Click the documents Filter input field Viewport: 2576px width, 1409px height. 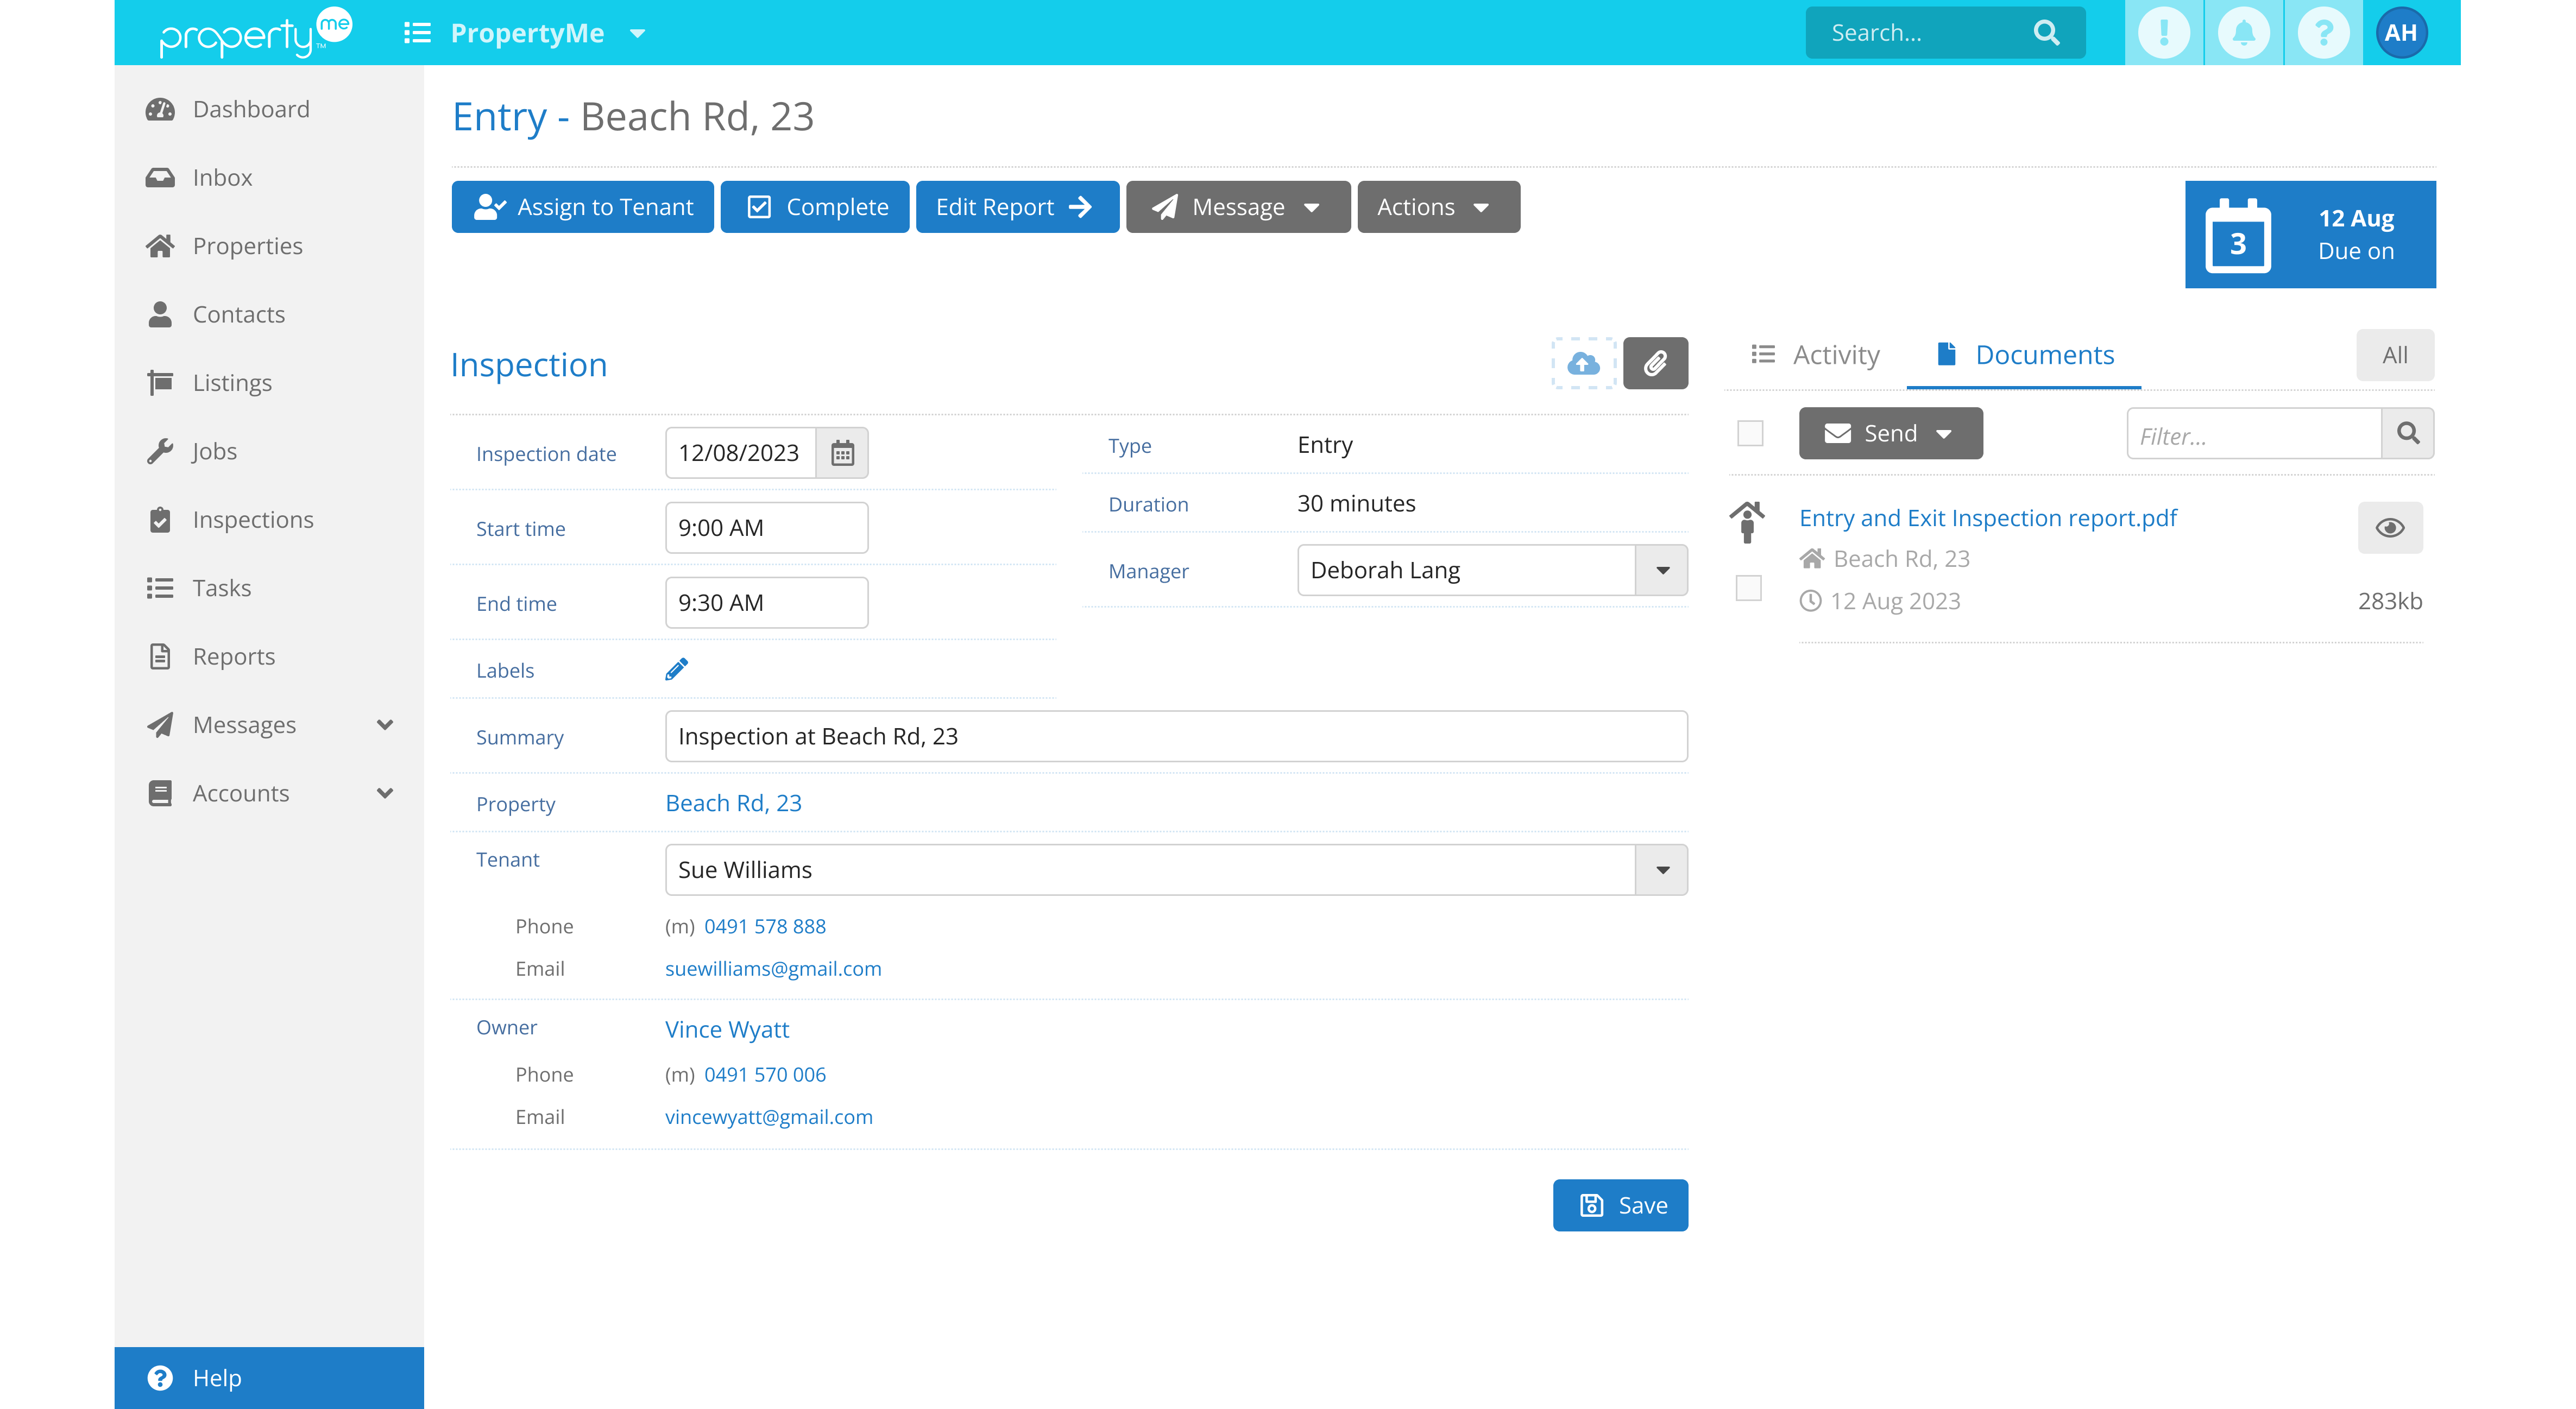coord(2253,434)
